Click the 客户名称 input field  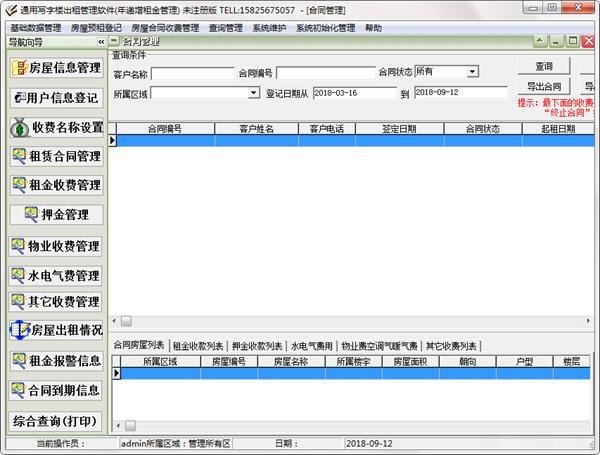point(192,73)
